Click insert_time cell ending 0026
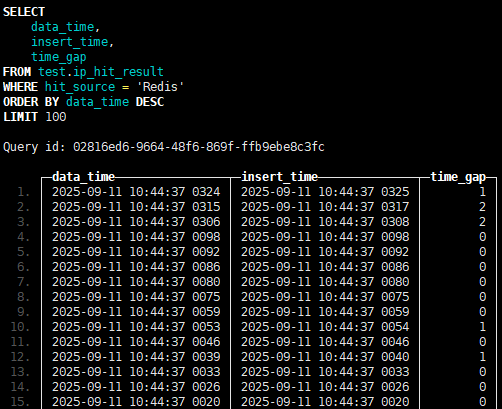The image size is (502, 409). 325,387
